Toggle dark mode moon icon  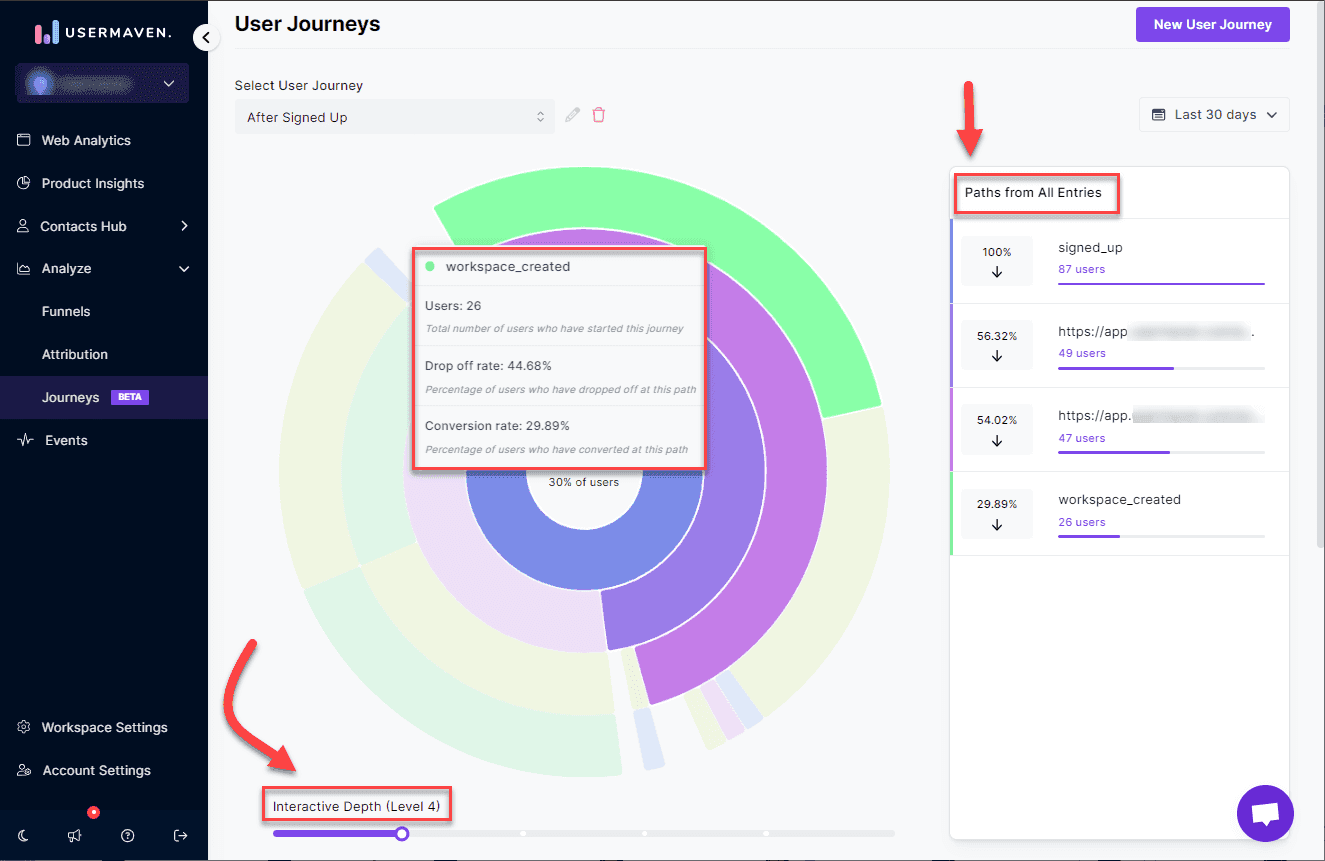click(x=23, y=835)
